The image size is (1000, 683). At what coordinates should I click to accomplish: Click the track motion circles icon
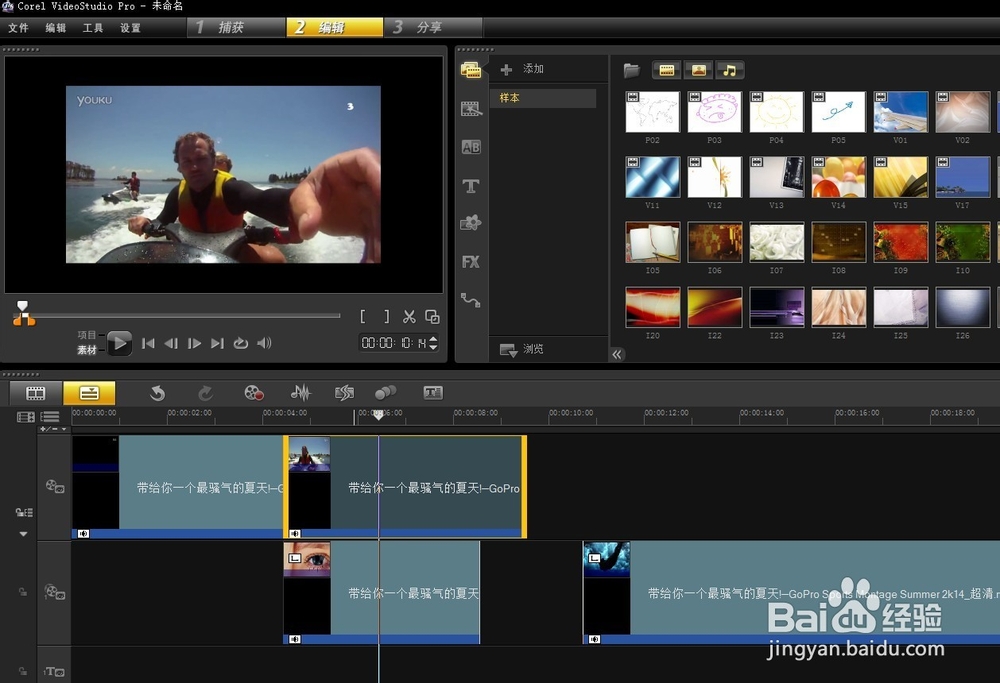386,392
